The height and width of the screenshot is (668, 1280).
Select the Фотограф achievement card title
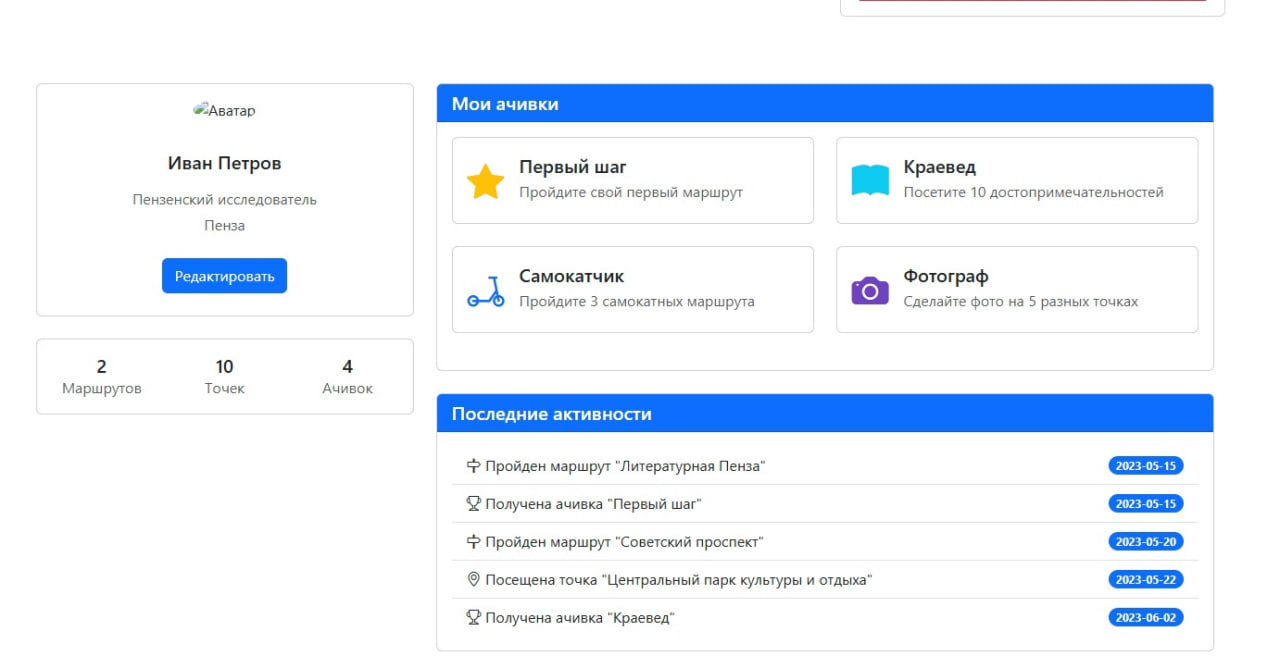(x=945, y=277)
